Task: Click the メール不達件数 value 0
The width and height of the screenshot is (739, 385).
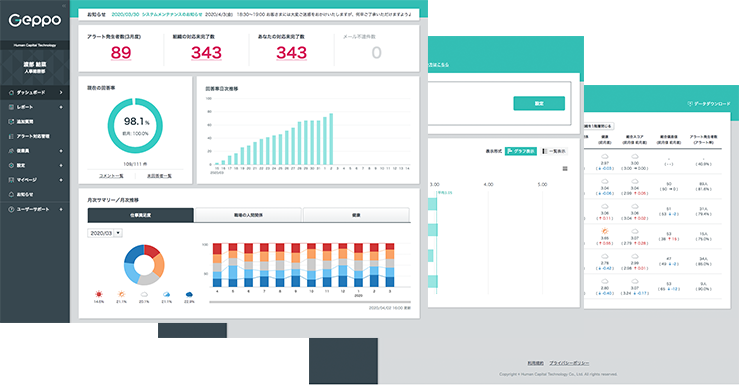Action: click(x=376, y=53)
